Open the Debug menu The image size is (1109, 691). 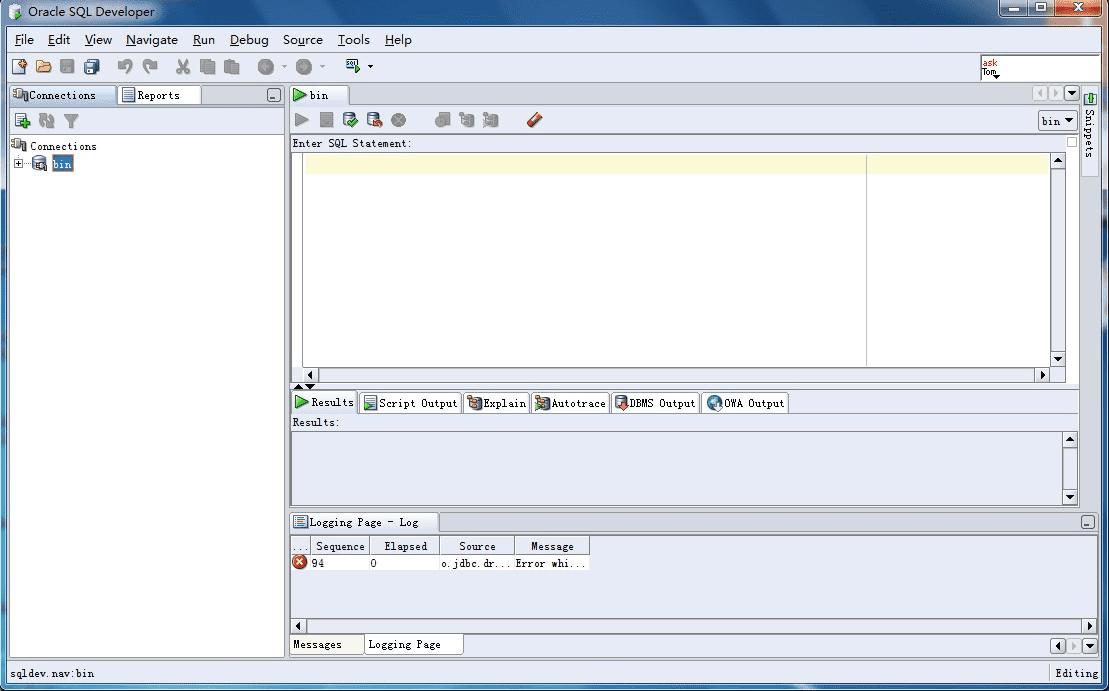tap(249, 40)
